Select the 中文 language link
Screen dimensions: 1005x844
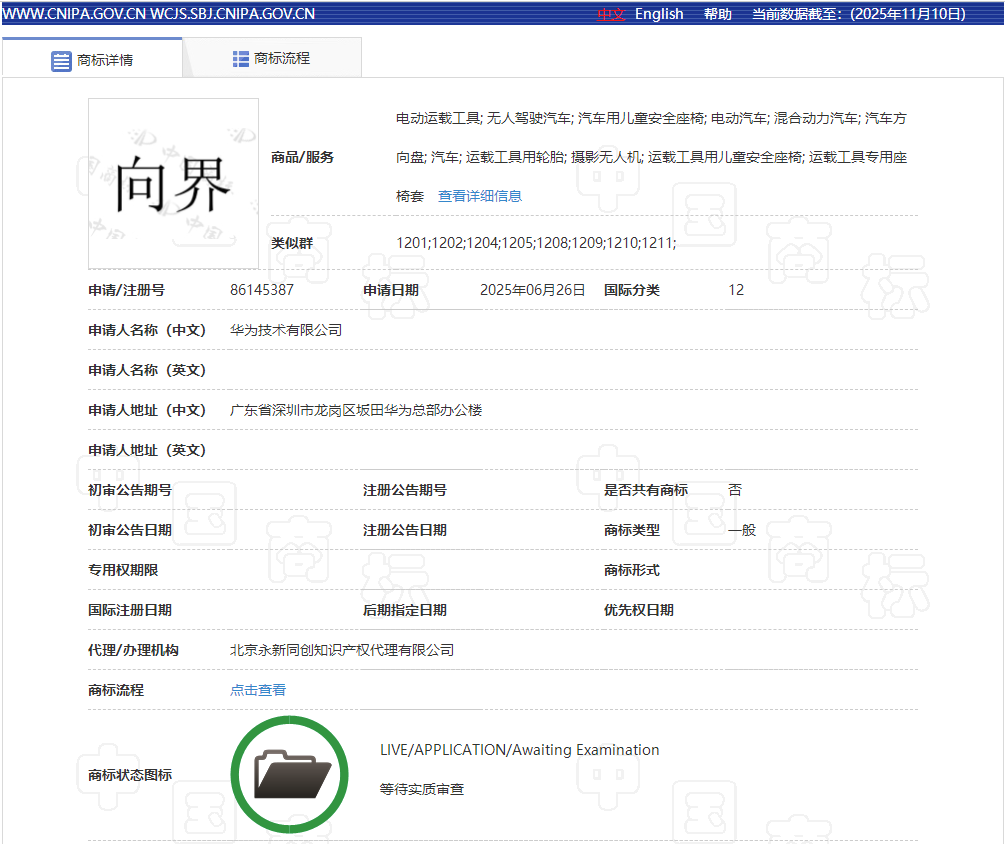coord(611,14)
